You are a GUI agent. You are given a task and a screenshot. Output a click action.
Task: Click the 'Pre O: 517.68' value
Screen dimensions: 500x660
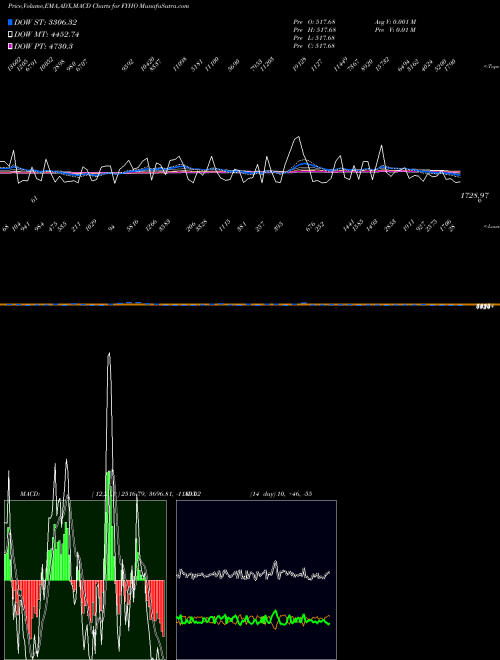pyautogui.click(x=314, y=22)
